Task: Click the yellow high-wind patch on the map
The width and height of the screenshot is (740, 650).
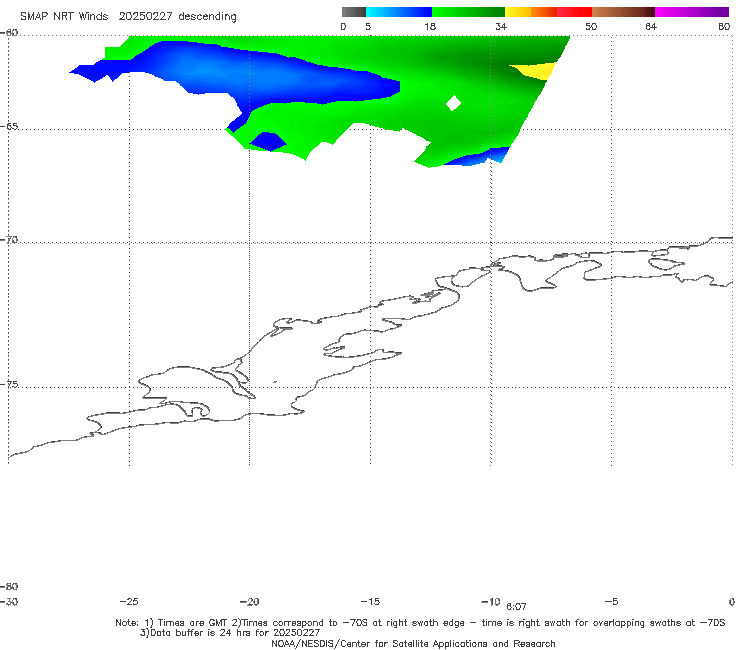Action: coord(536,71)
